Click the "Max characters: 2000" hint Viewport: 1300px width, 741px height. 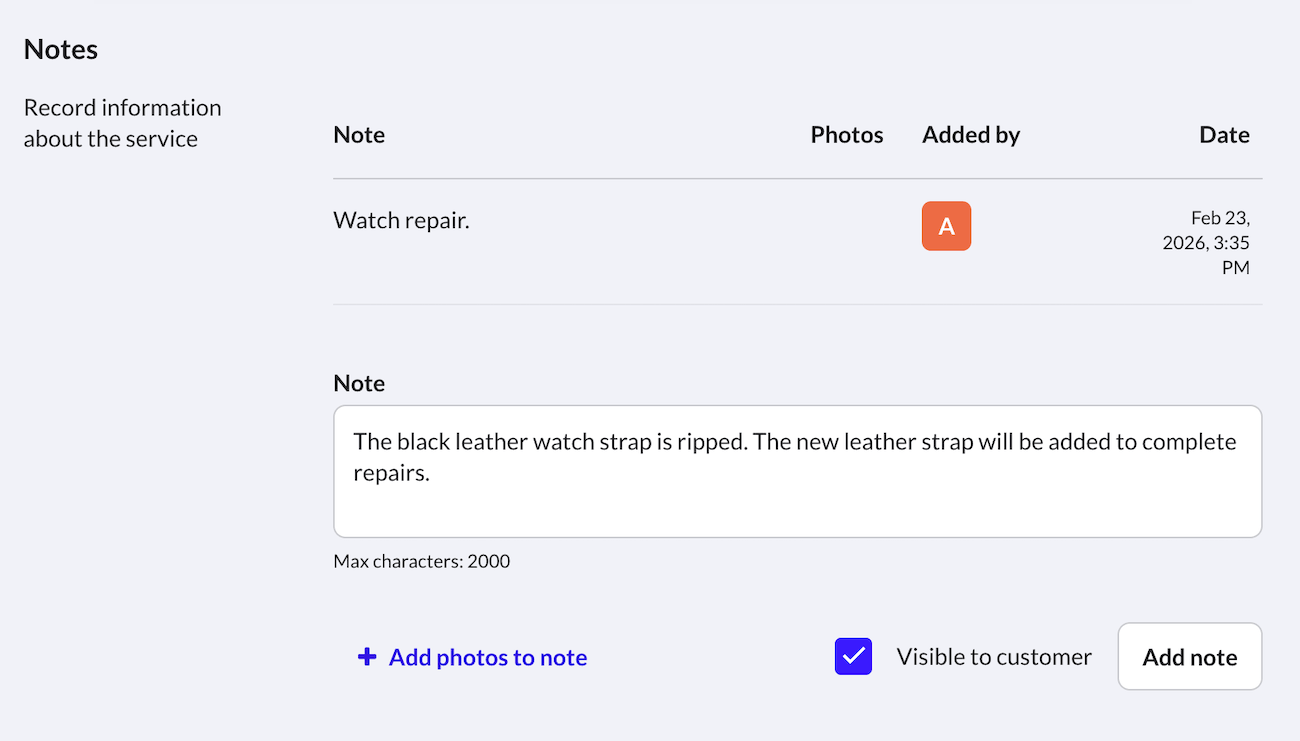click(x=421, y=561)
